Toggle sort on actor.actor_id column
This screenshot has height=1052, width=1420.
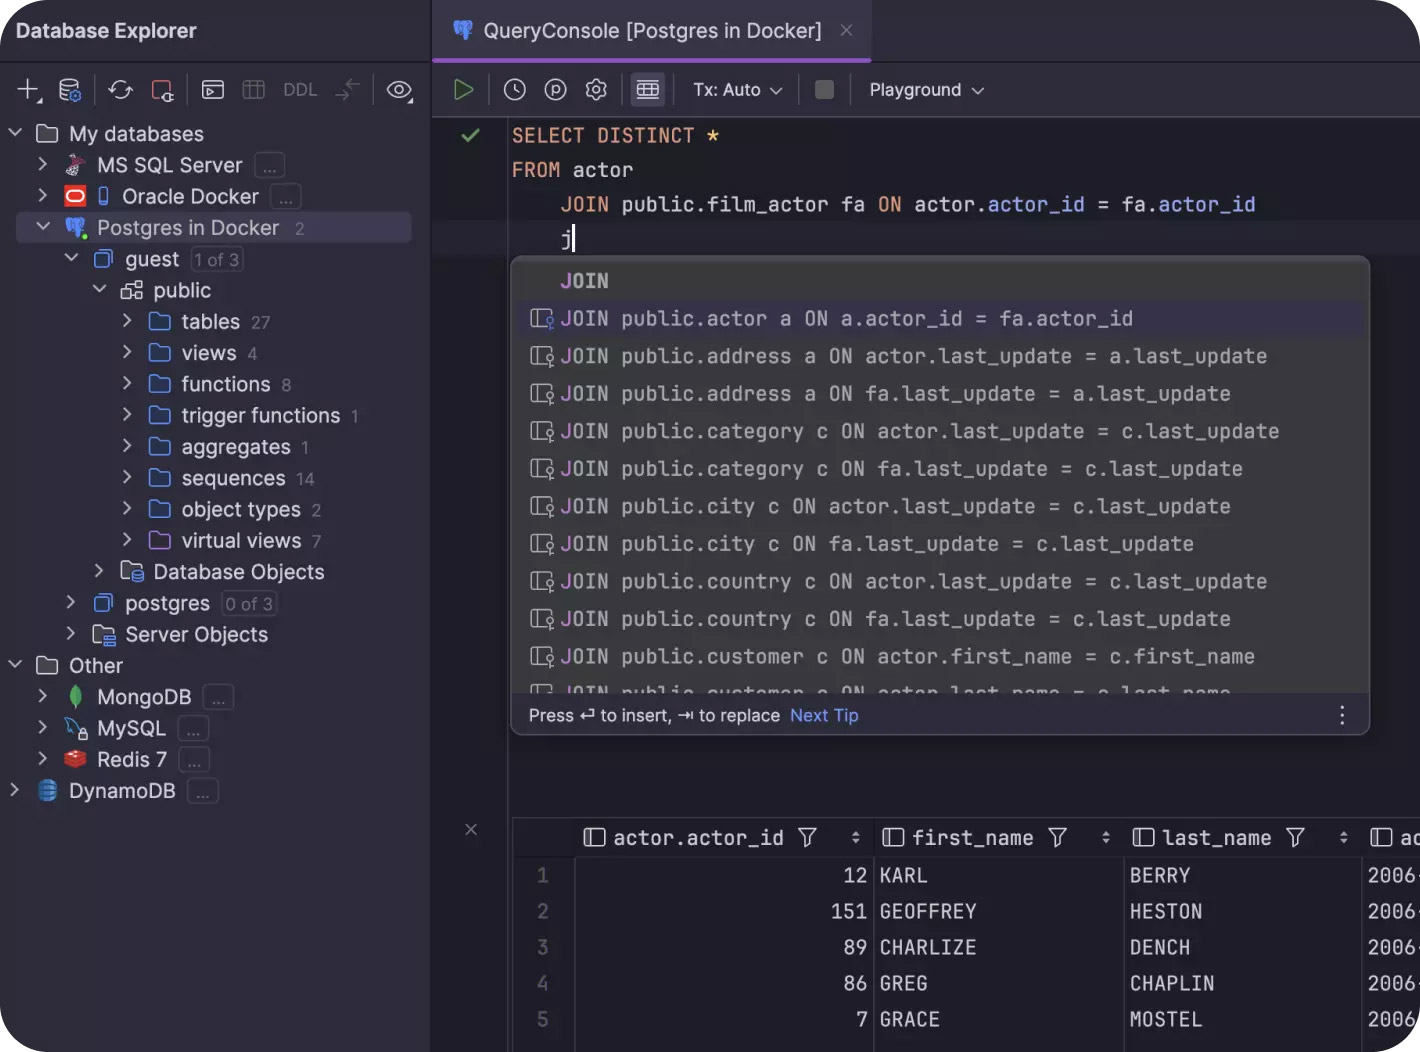pos(855,838)
